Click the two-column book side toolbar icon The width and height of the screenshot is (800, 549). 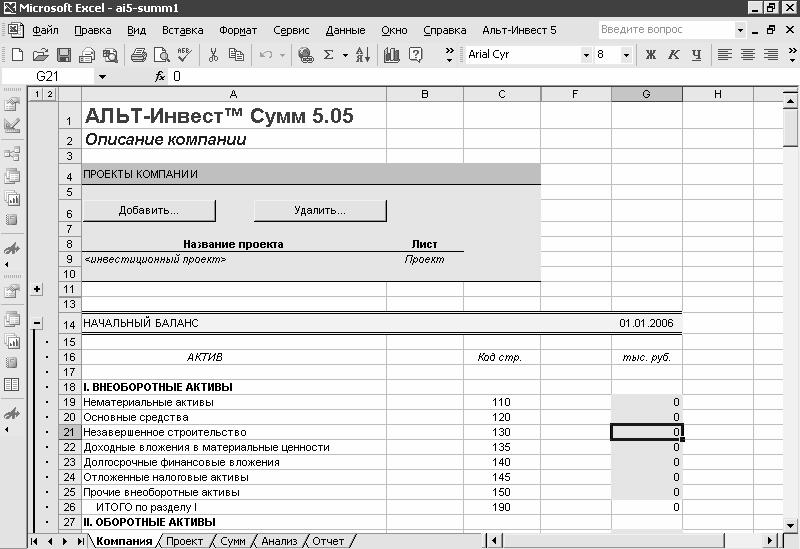[12, 385]
